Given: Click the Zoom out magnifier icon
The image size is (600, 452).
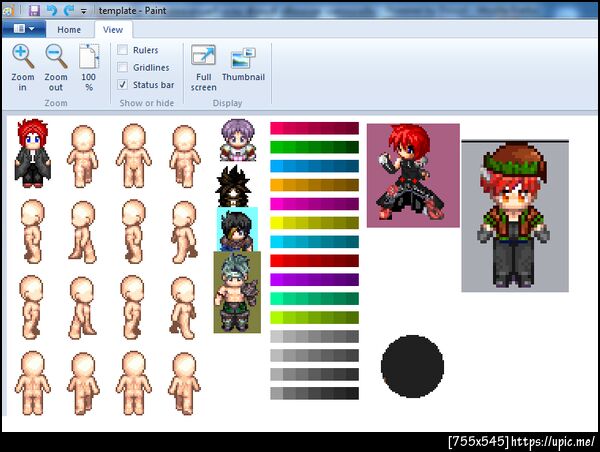Looking at the screenshot, I should tap(56, 56).
